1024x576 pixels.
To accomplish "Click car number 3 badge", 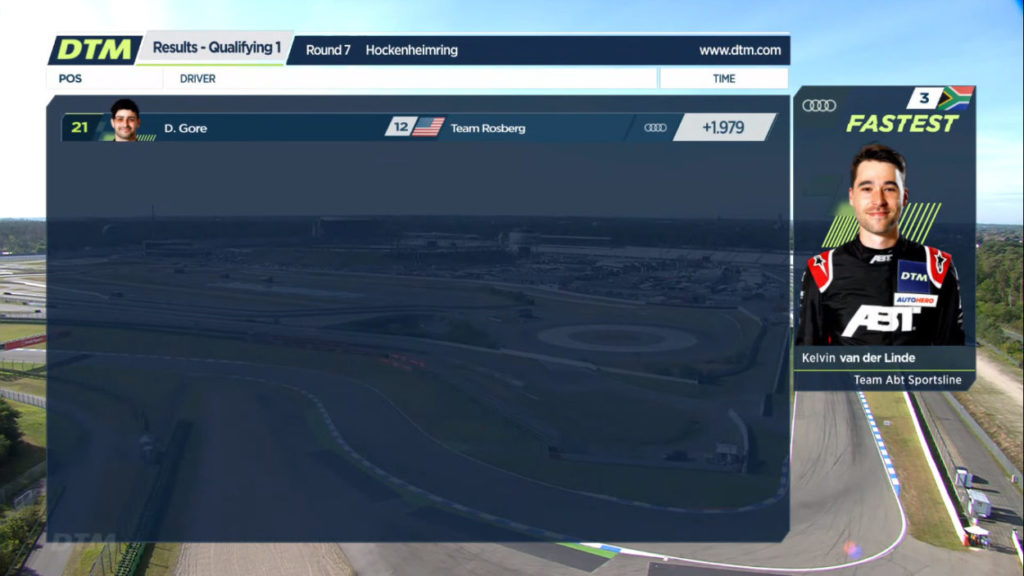I will [924, 98].
